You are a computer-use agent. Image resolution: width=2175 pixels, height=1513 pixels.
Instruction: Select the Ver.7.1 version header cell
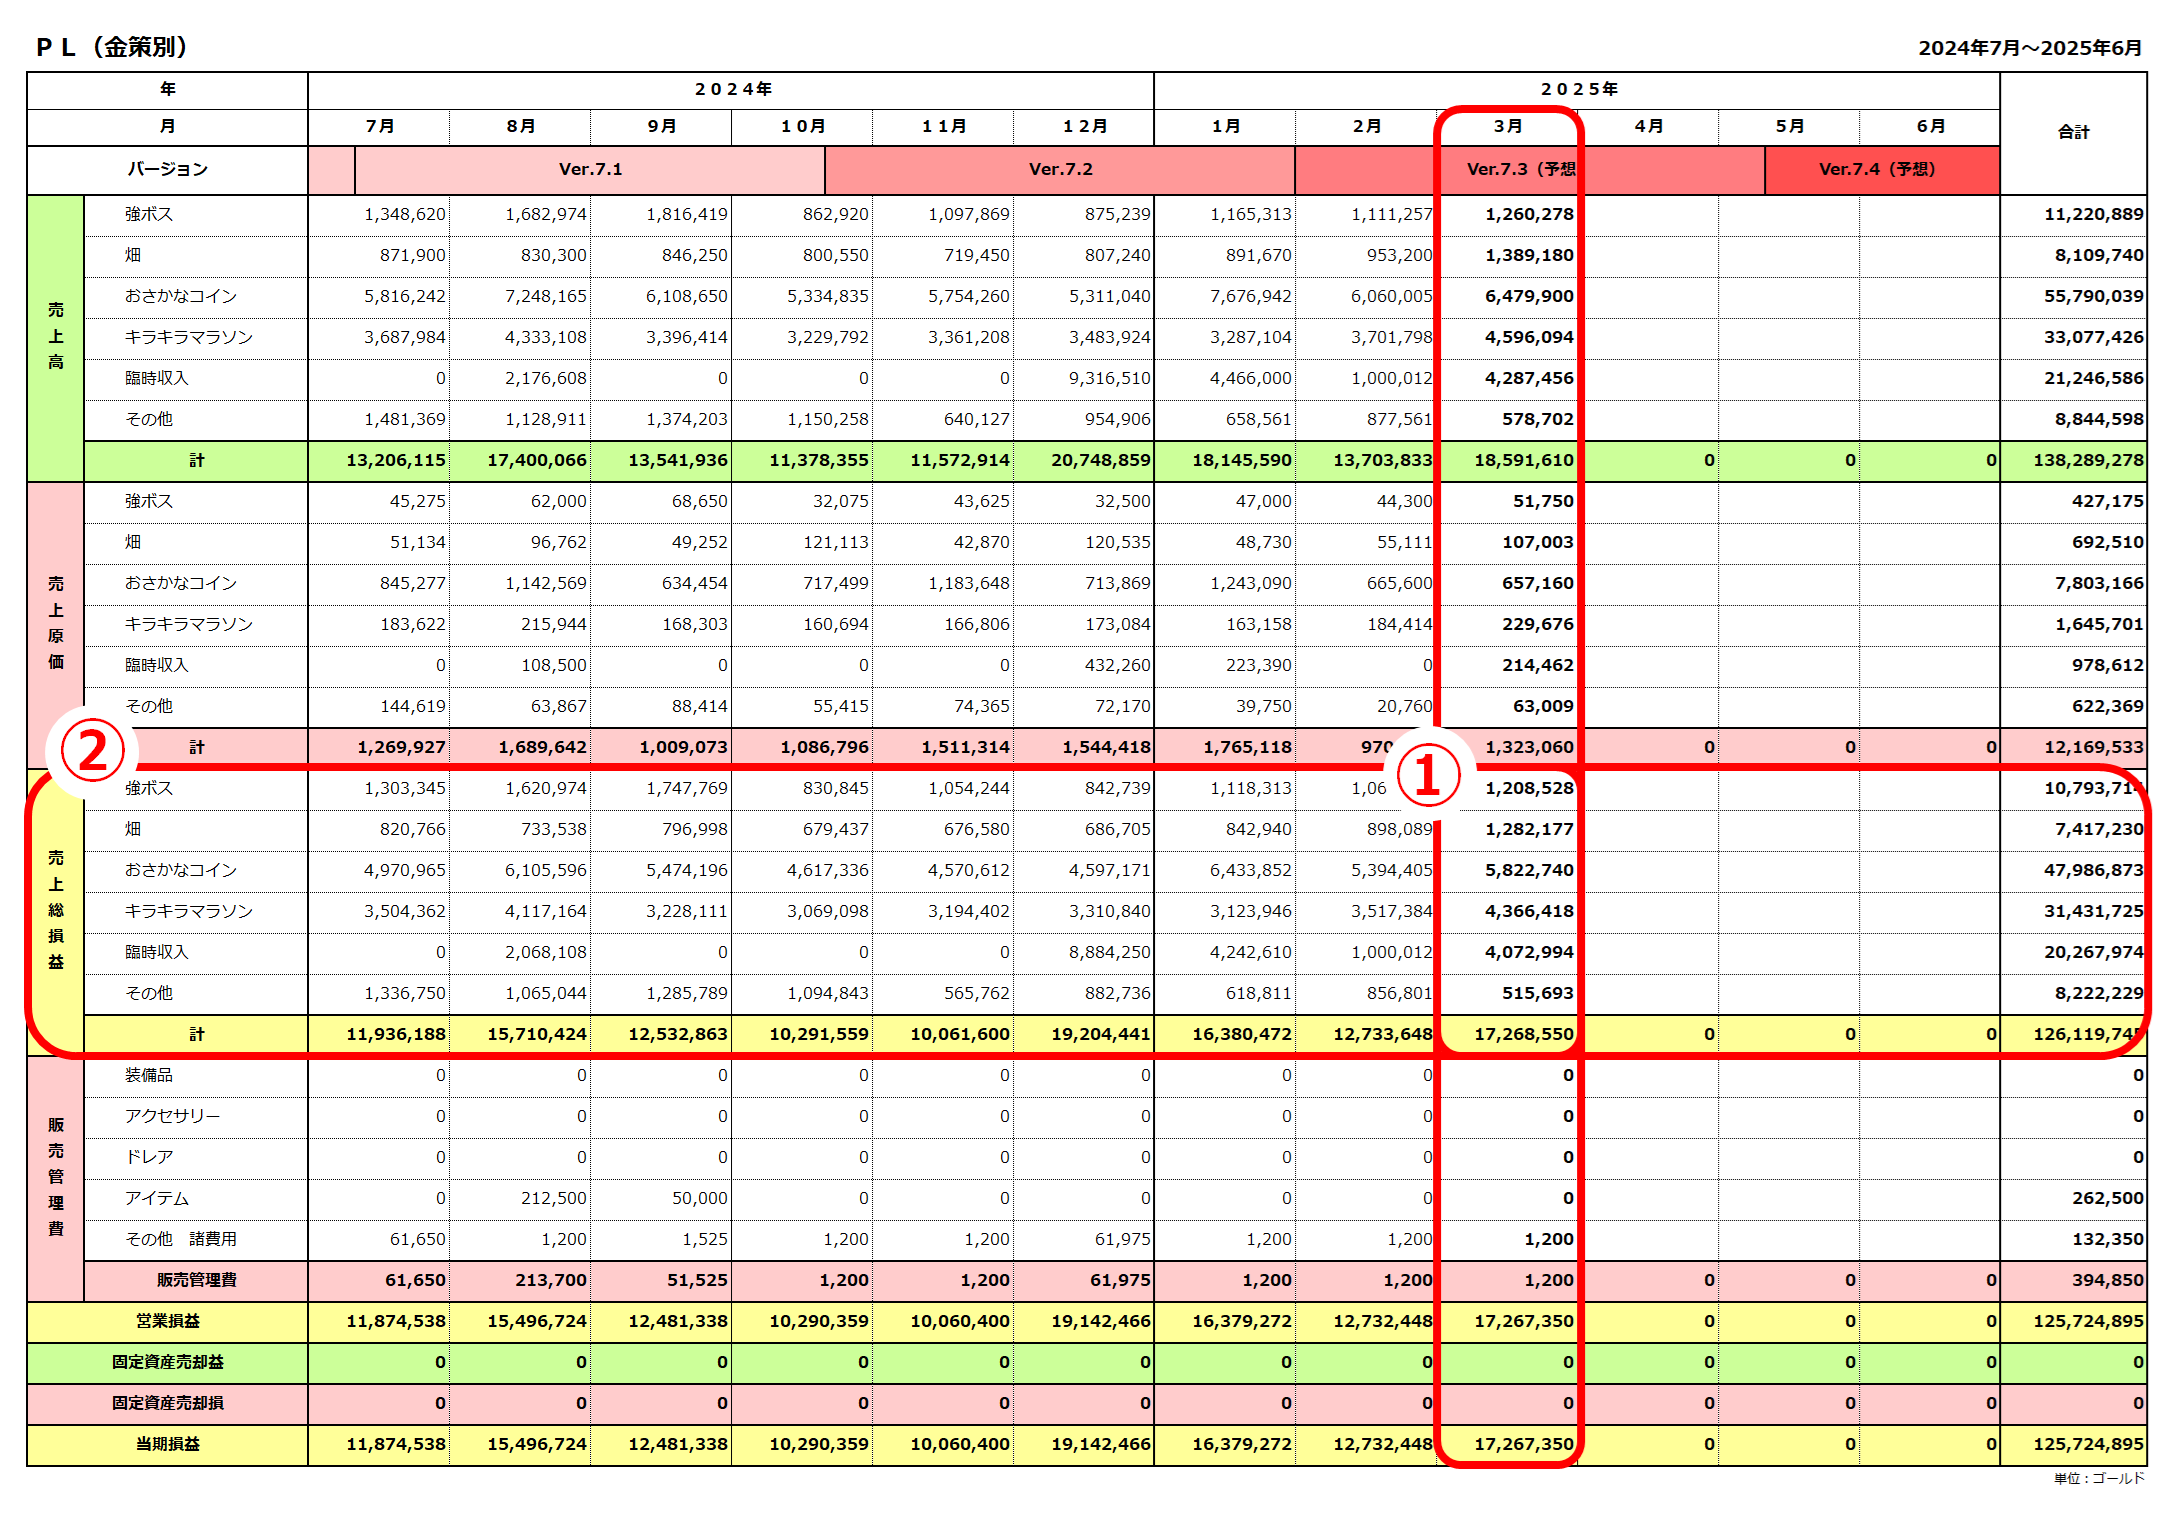[x=590, y=169]
